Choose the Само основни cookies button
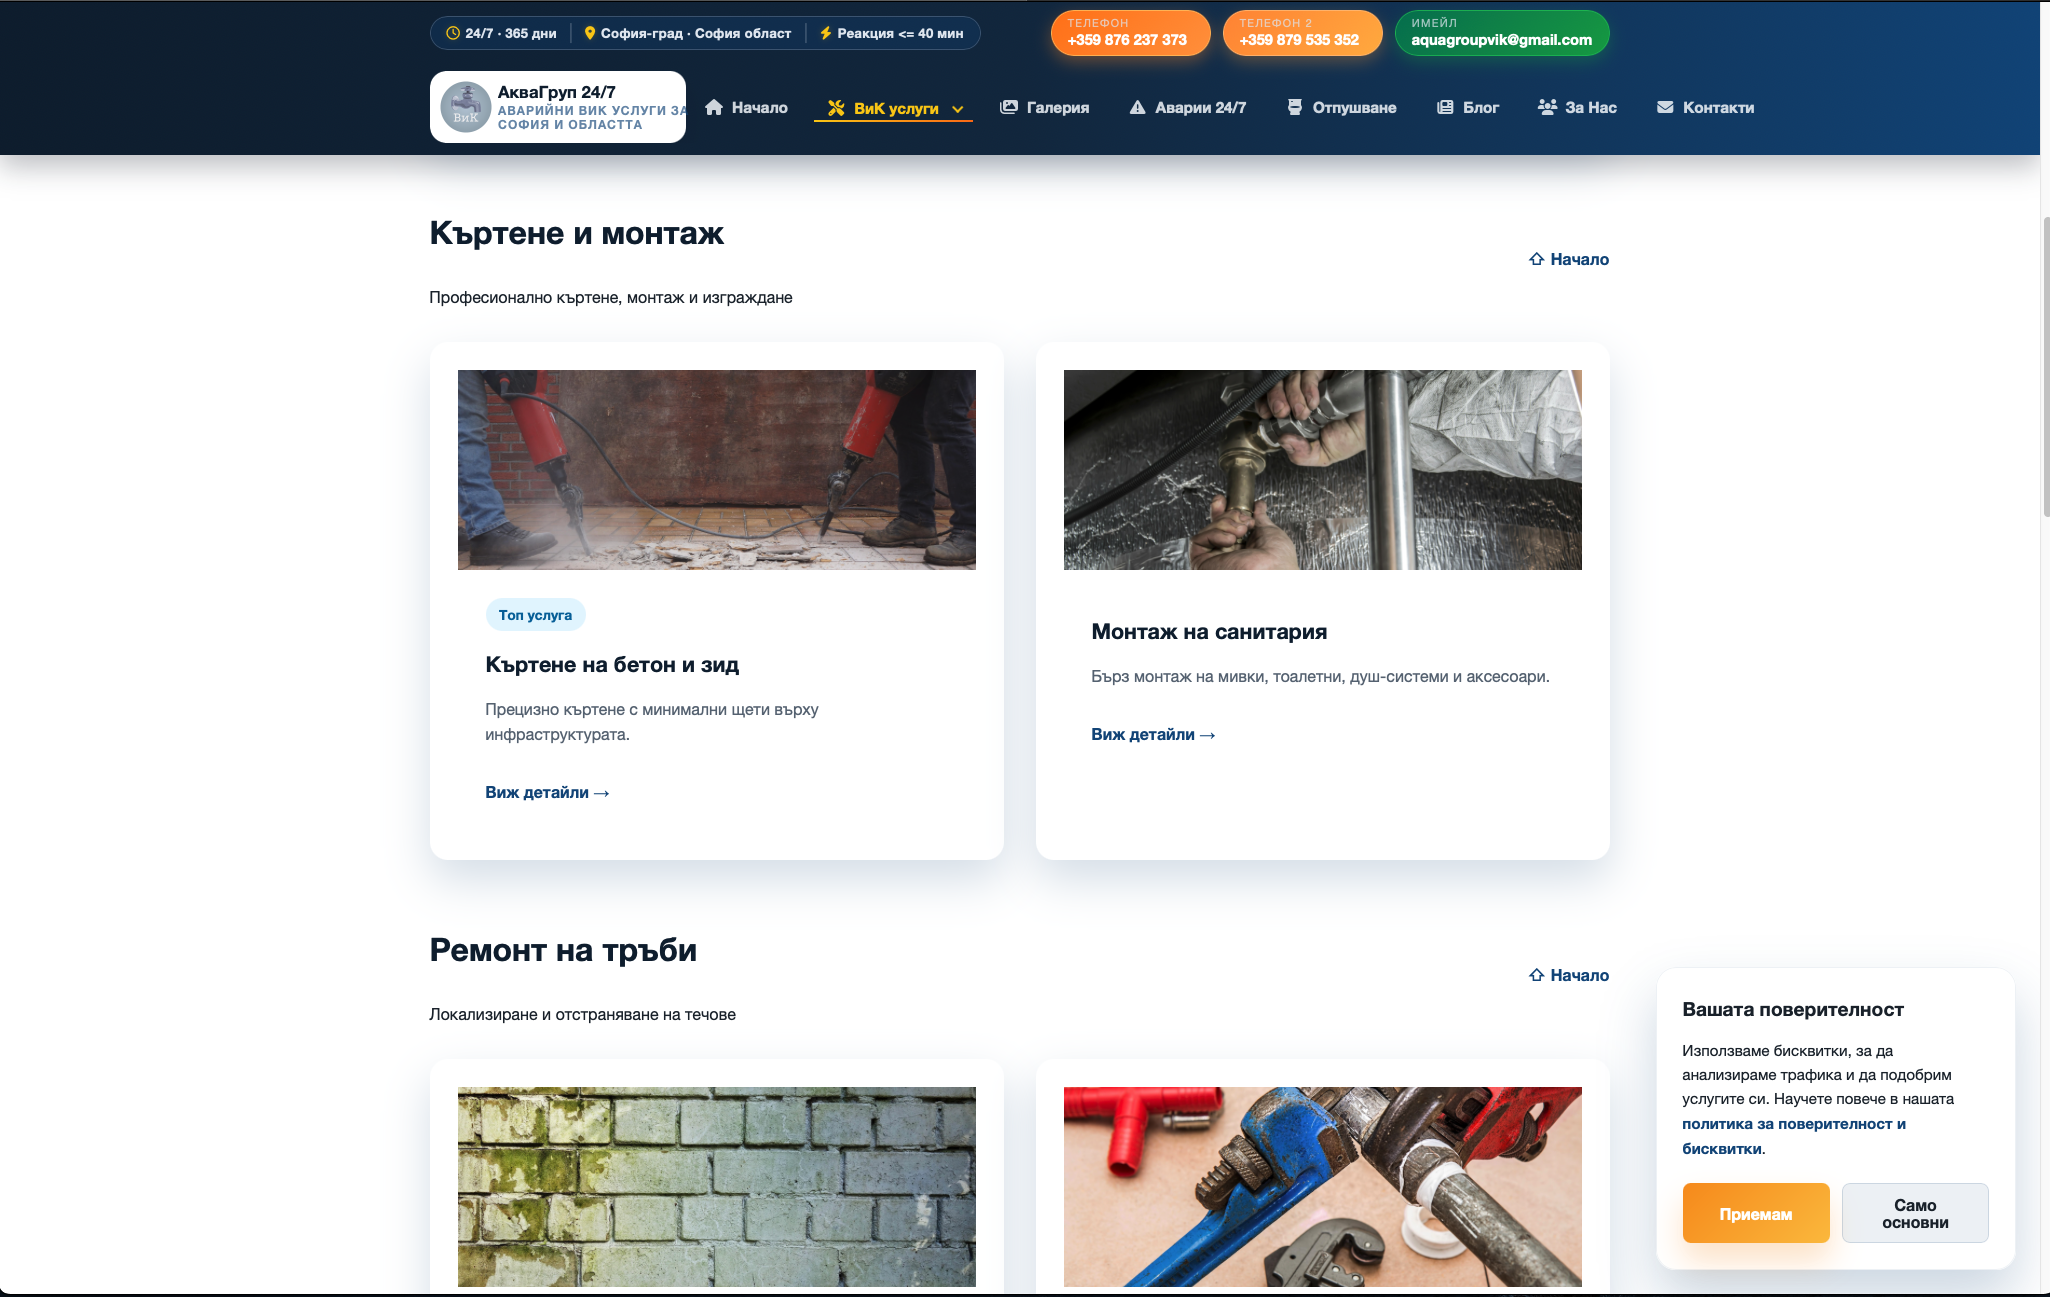This screenshot has width=2050, height=1297. coord(1915,1213)
